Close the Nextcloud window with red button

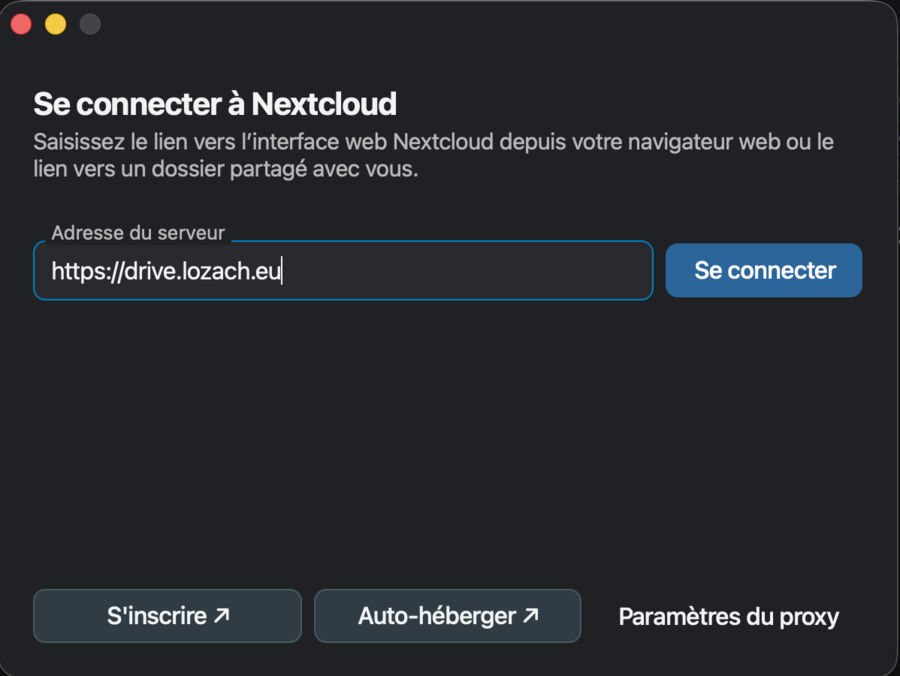coord(21,24)
